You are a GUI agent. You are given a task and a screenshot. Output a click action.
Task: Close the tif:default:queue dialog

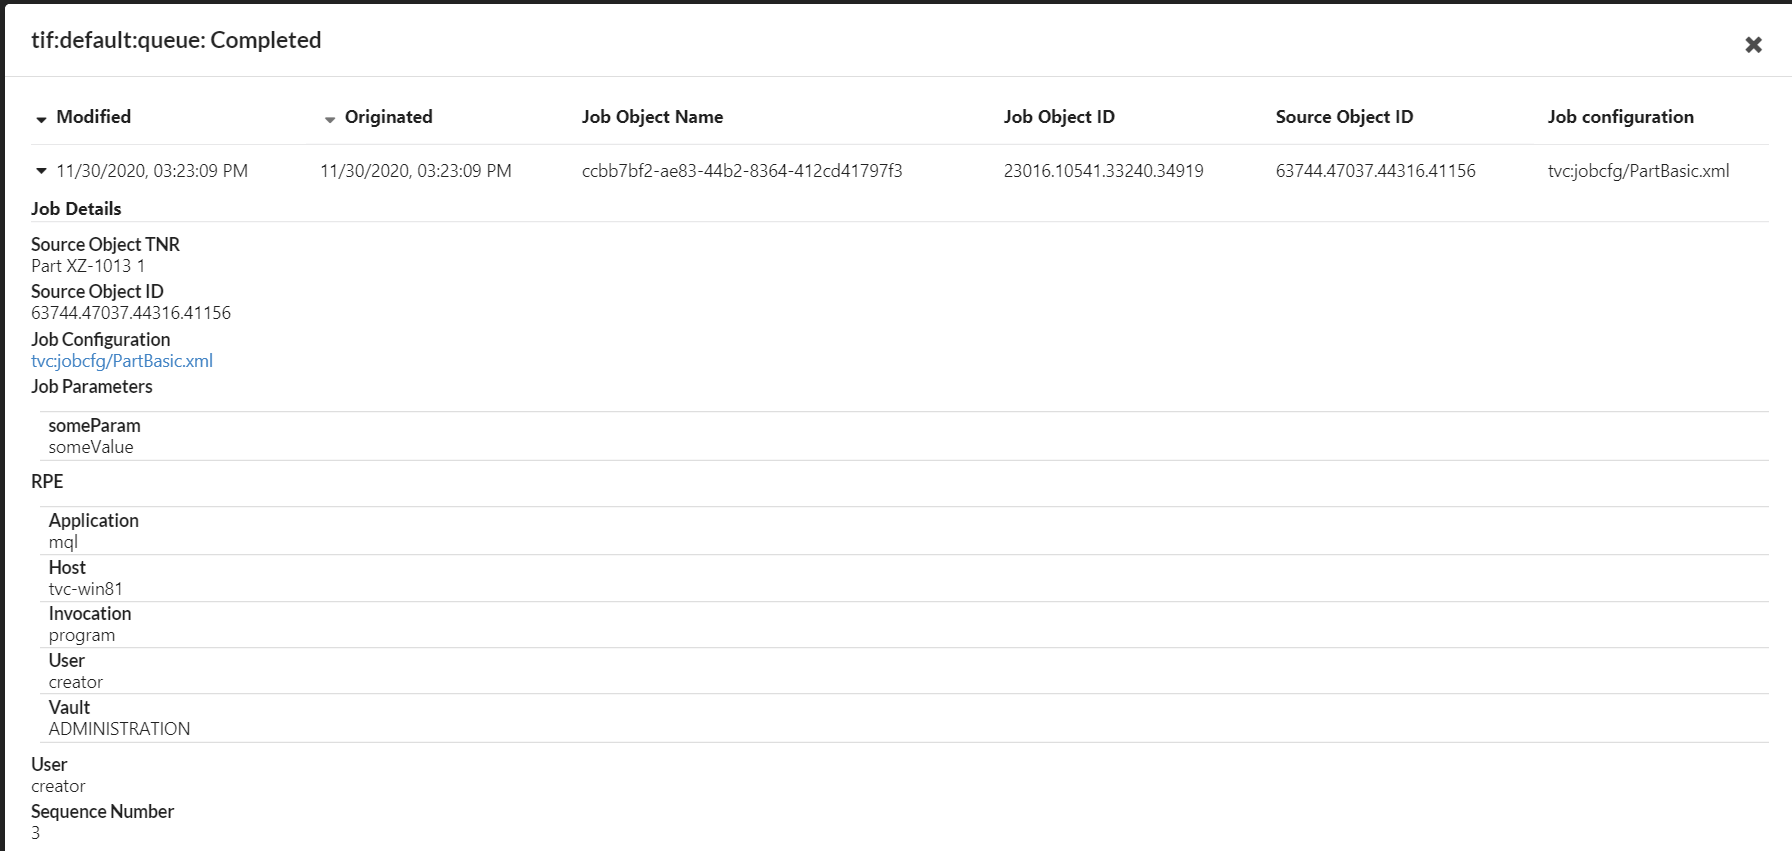tap(1753, 45)
